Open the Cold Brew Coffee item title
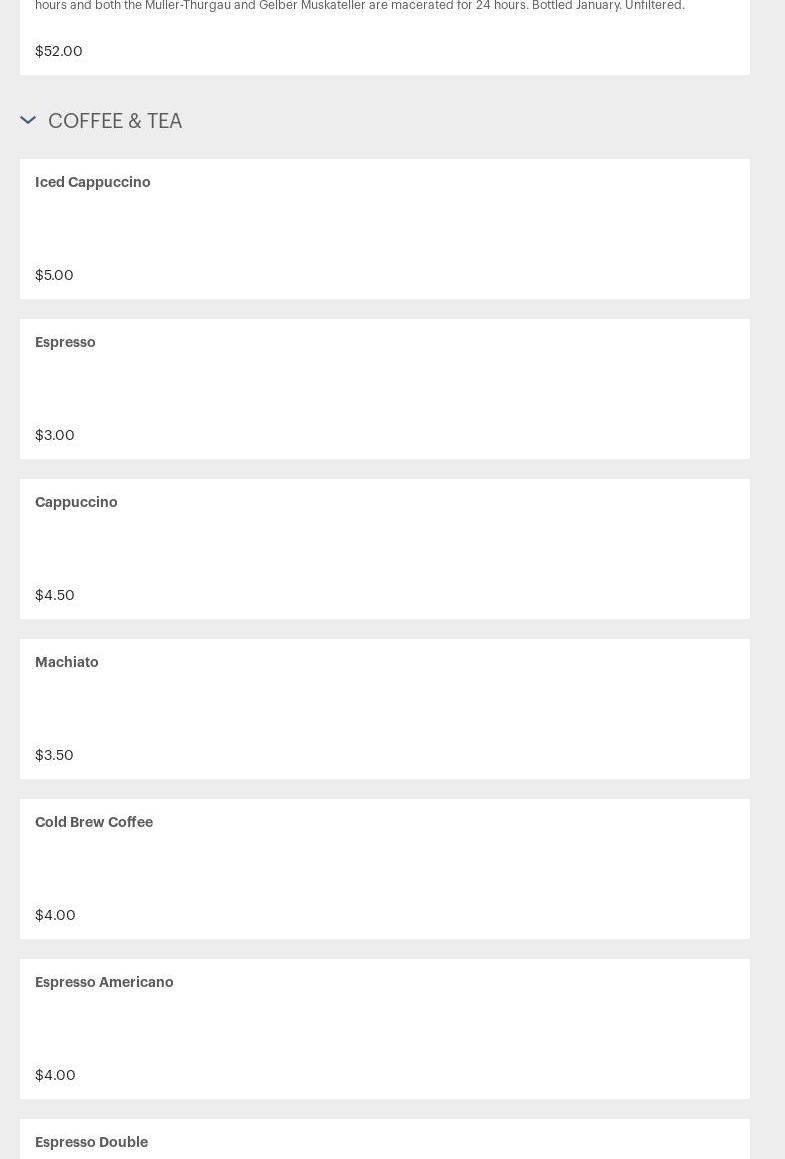Image resolution: width=785 pixels, height=1159 pixels. (x=94, y=822)
